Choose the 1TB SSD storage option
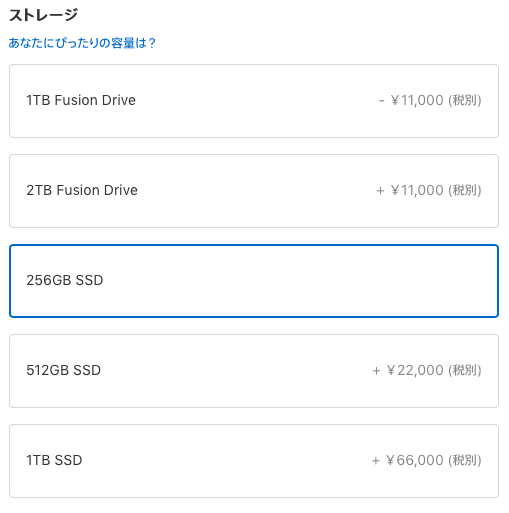Viewport: 509px width, 513px height. [254, 461]
